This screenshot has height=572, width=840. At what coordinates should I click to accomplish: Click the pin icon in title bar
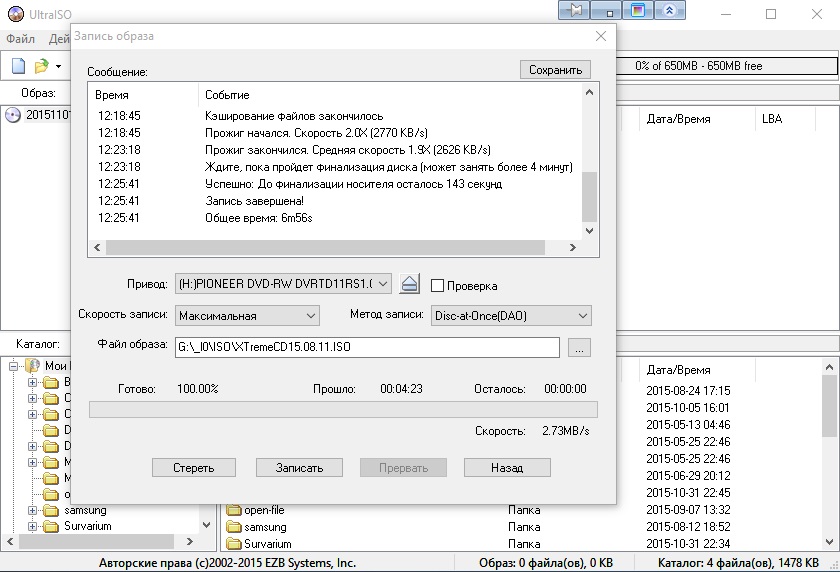[x=574, y=10]
